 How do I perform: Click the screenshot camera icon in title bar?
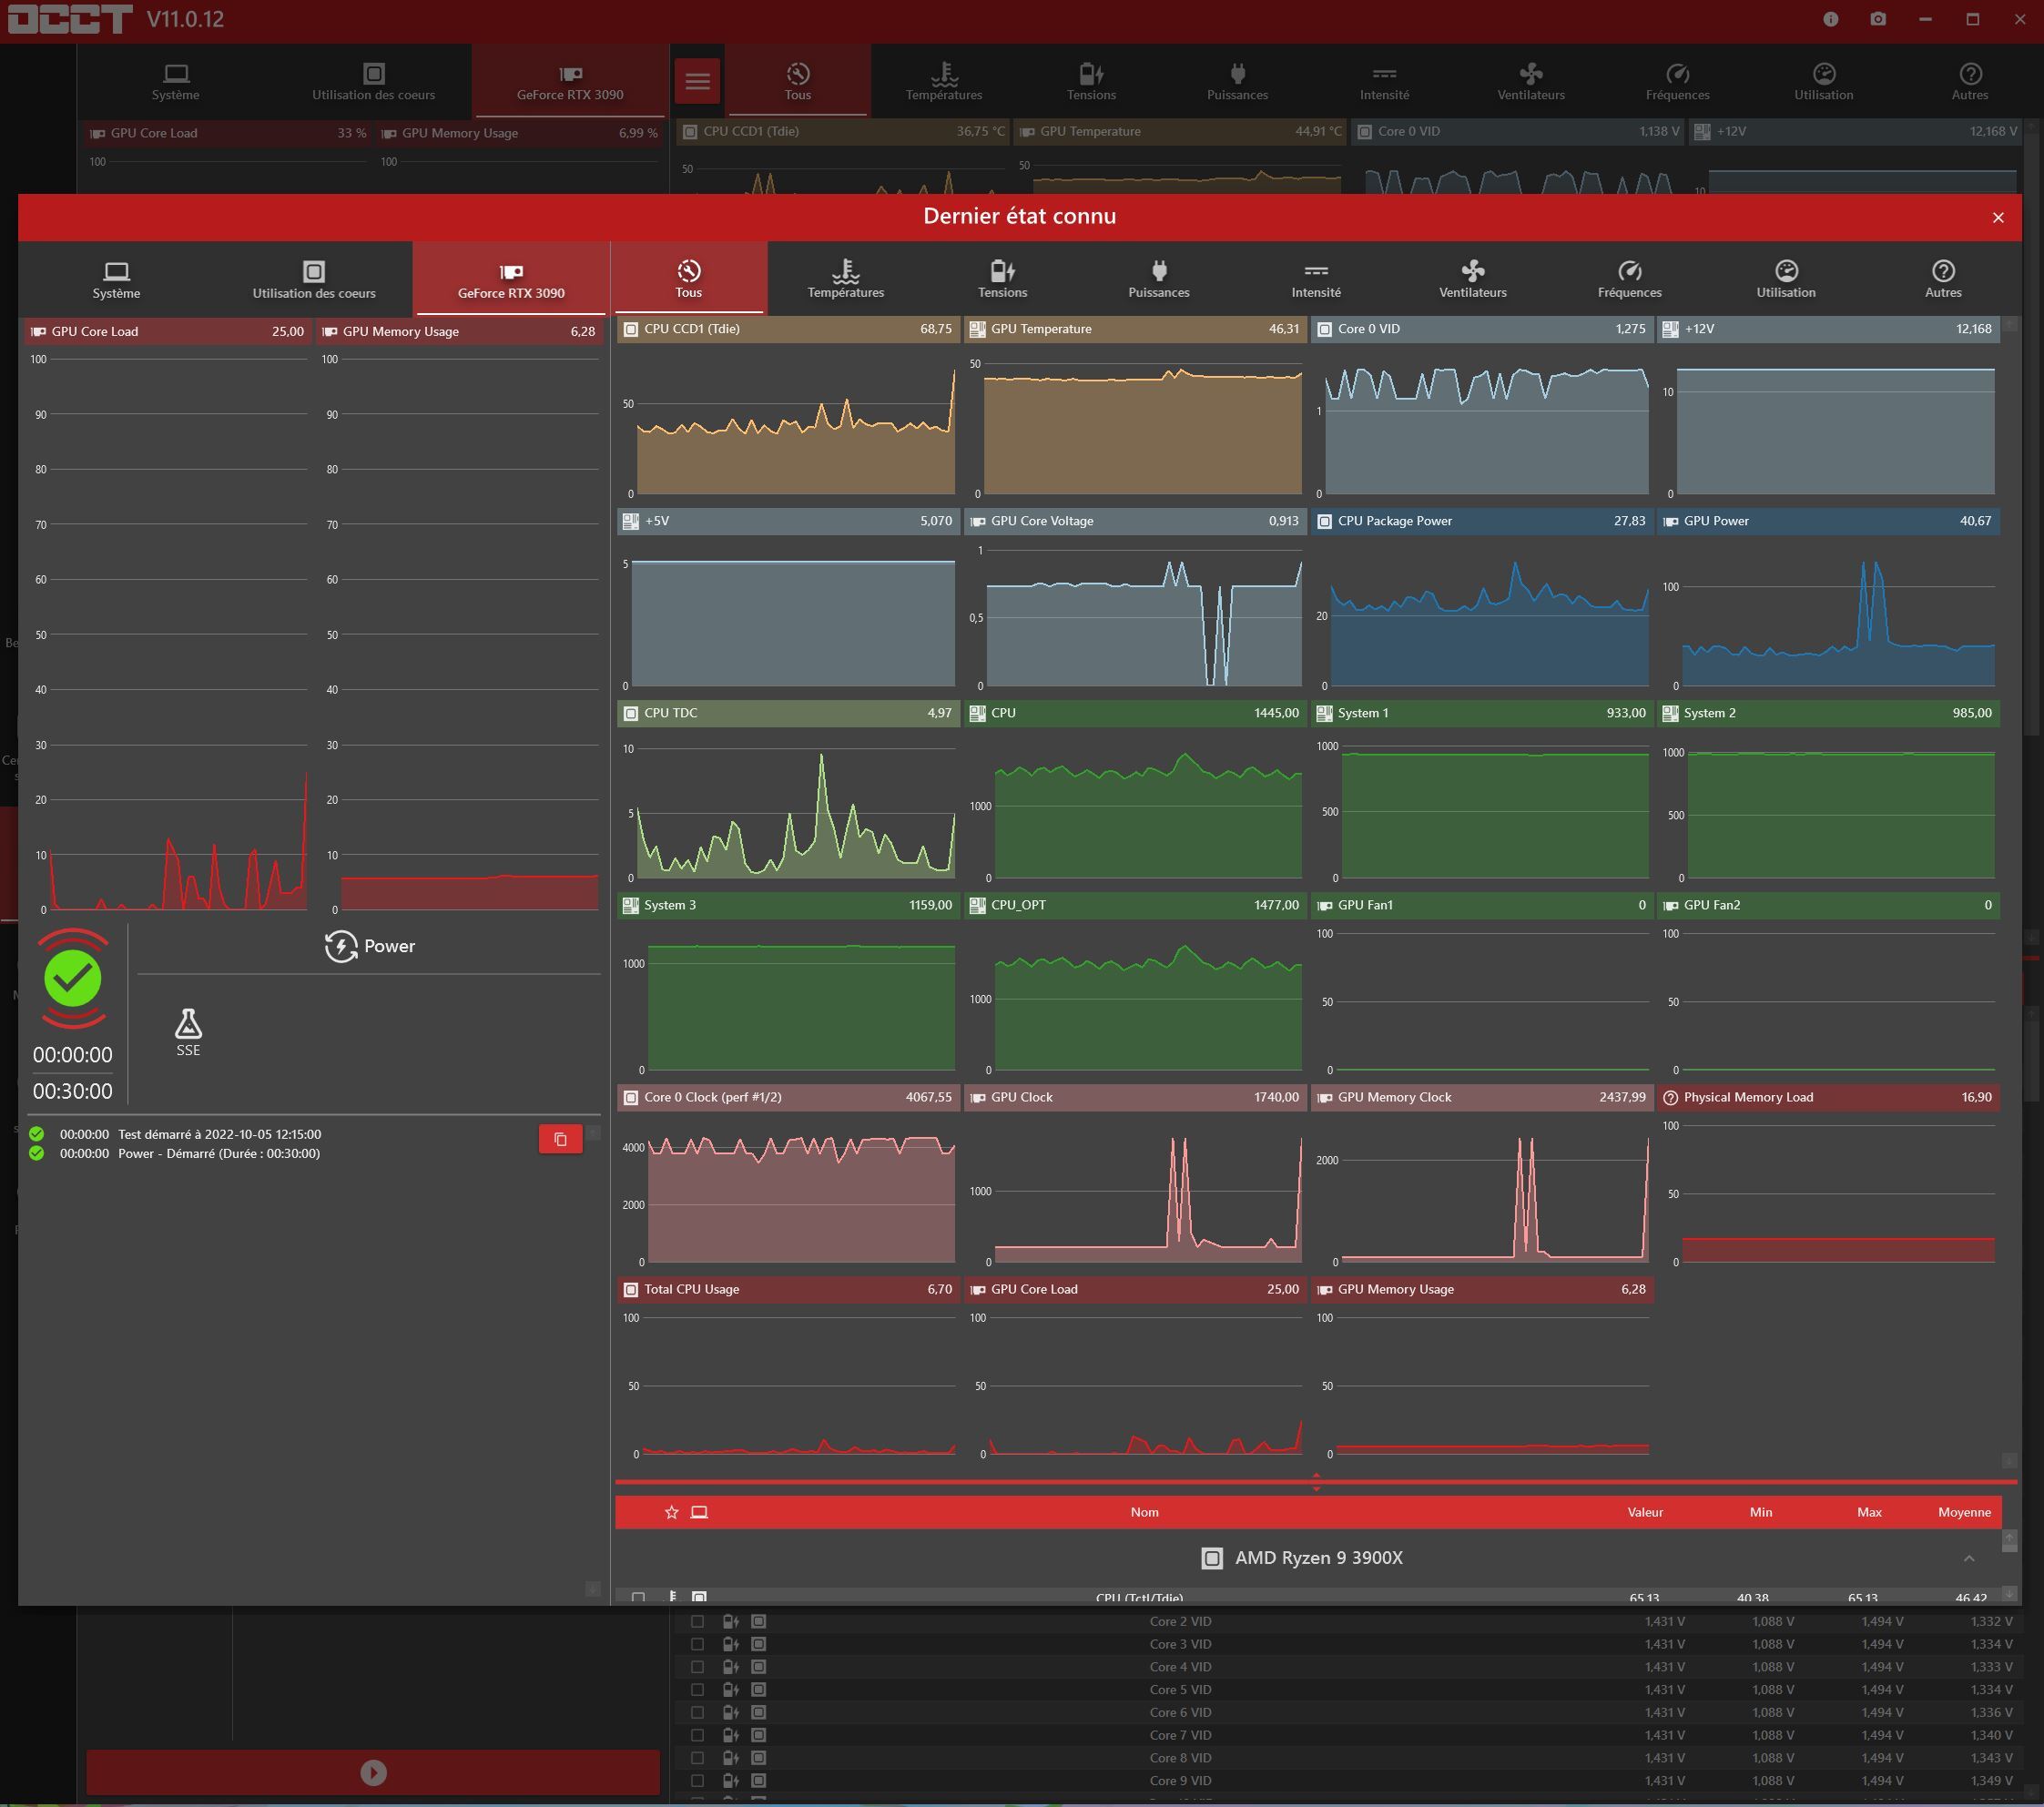pos(1878,19)
